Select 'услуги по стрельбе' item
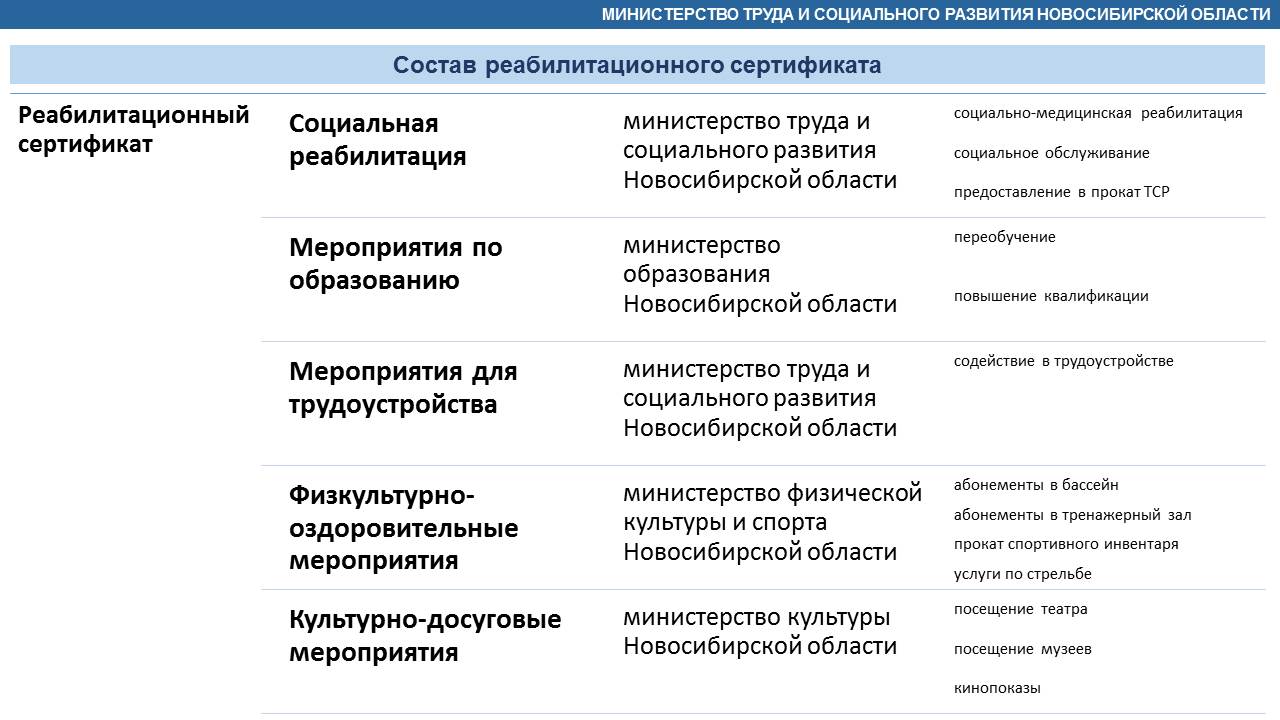 tap(1022, 574)
